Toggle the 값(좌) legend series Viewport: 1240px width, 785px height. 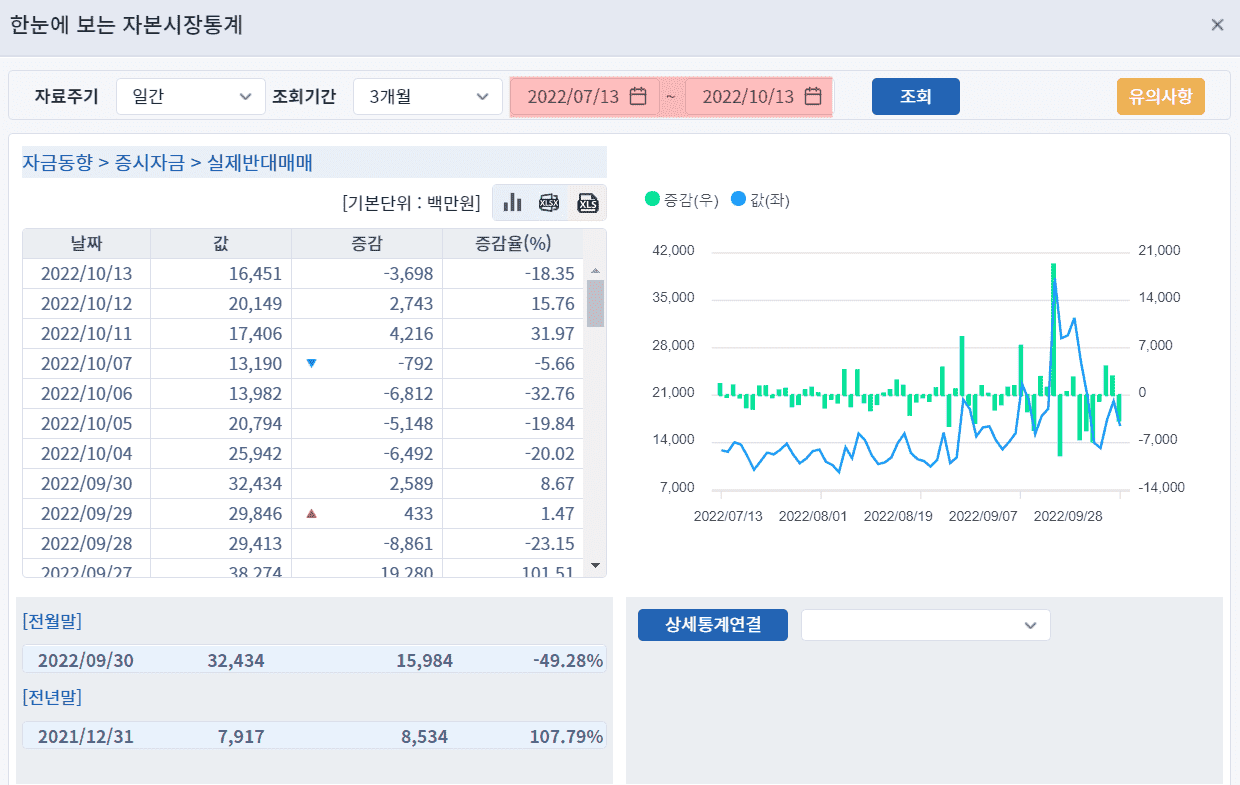[761, 200]
